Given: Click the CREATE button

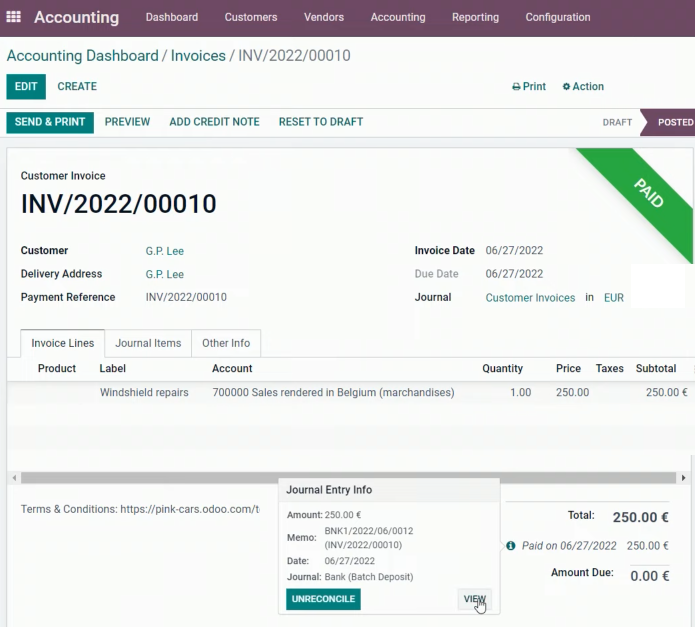Looking at the screenshot, I should click(x=77, y=86).
